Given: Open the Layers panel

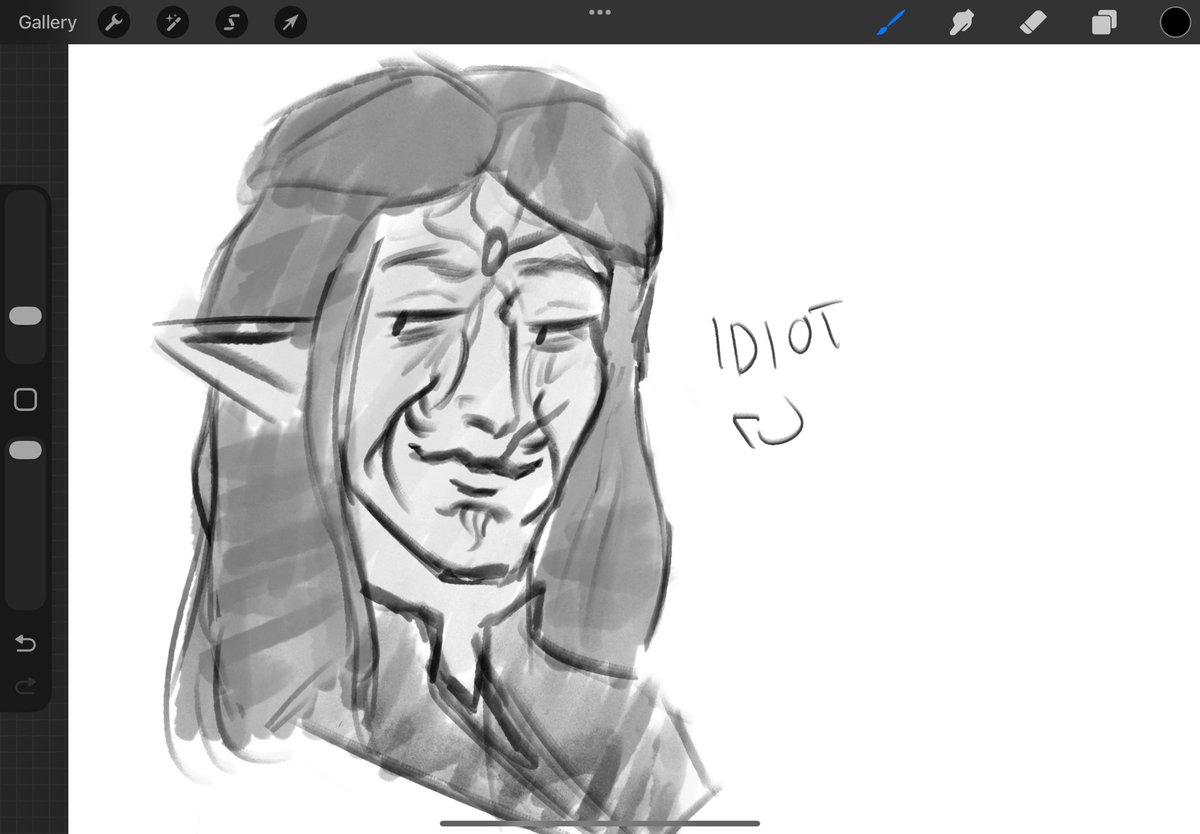Looking at the screenshot, I should pos(1104,22).
